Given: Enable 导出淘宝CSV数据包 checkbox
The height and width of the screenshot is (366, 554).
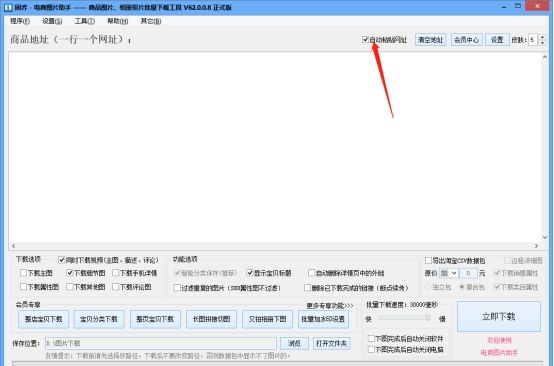Looking at the screenshot, I should point(428,260).
